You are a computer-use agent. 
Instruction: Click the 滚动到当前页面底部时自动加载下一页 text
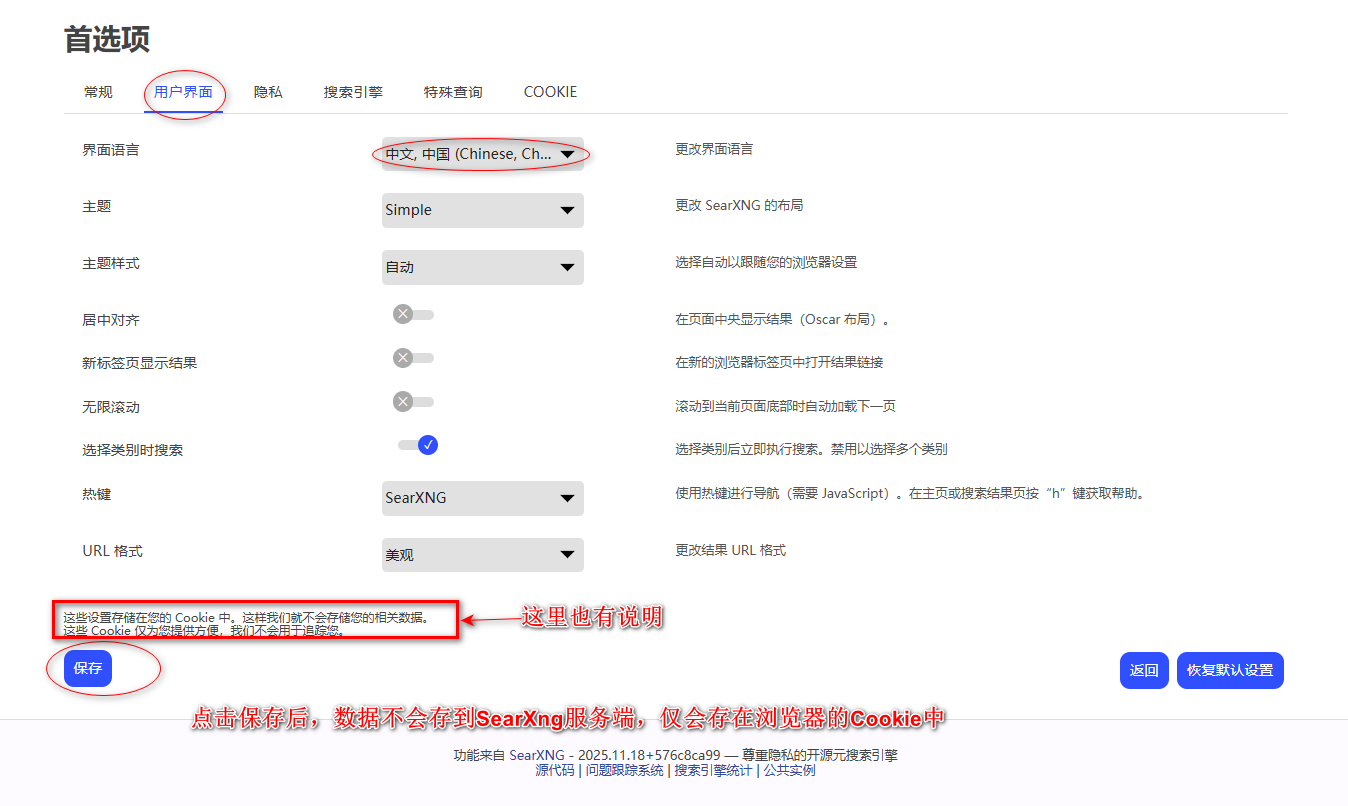pos(785,406)
